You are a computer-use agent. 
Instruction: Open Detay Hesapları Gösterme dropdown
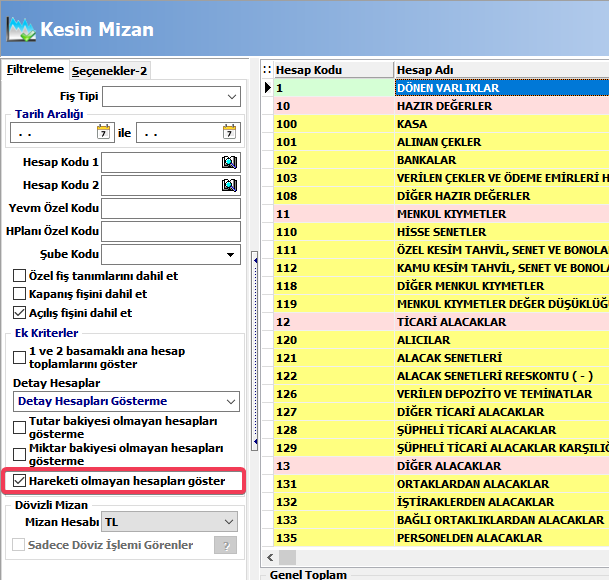(231, 401)
